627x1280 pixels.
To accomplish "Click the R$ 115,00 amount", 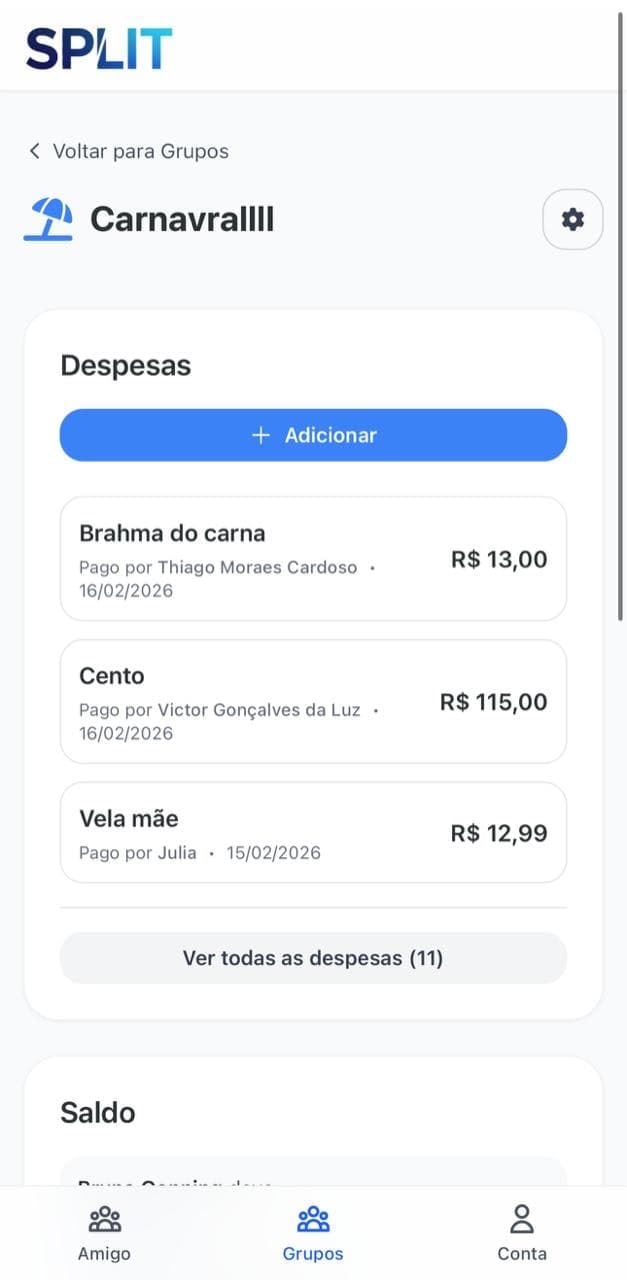I will pyautogui.click(x=493, y=702).
